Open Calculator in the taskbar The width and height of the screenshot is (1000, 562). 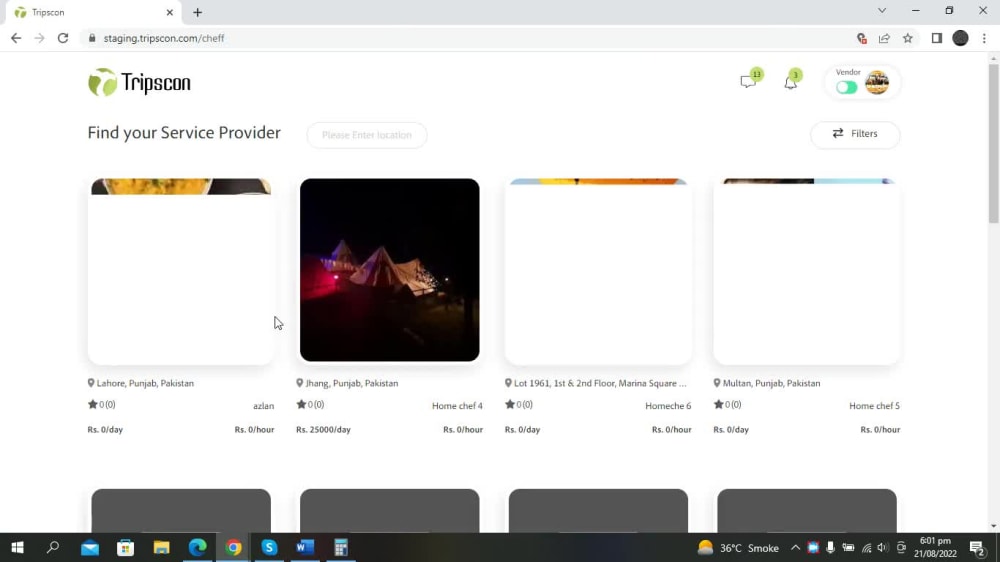click(x=341, y=547)
